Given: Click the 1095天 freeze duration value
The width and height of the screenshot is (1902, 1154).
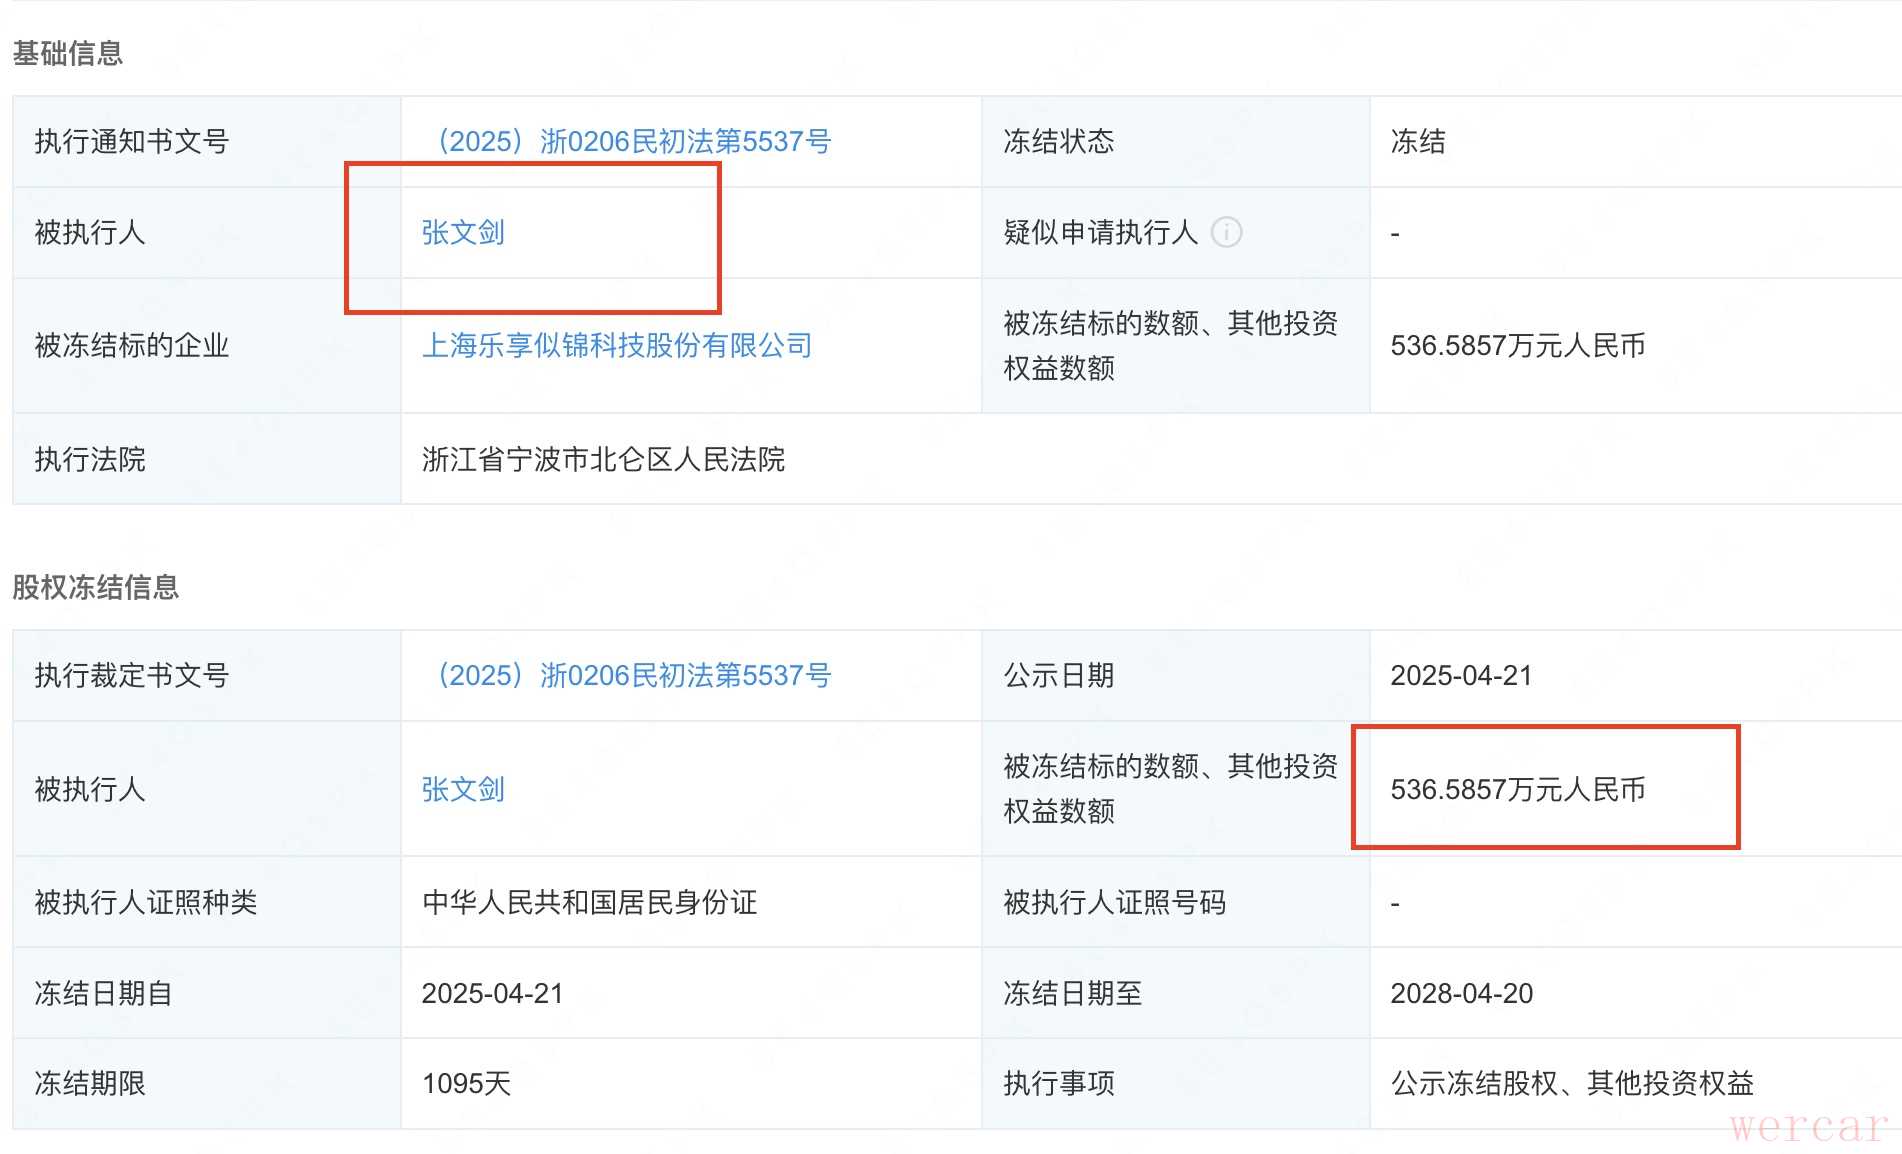Looking at the screenshot, I should coord(466,1084).
